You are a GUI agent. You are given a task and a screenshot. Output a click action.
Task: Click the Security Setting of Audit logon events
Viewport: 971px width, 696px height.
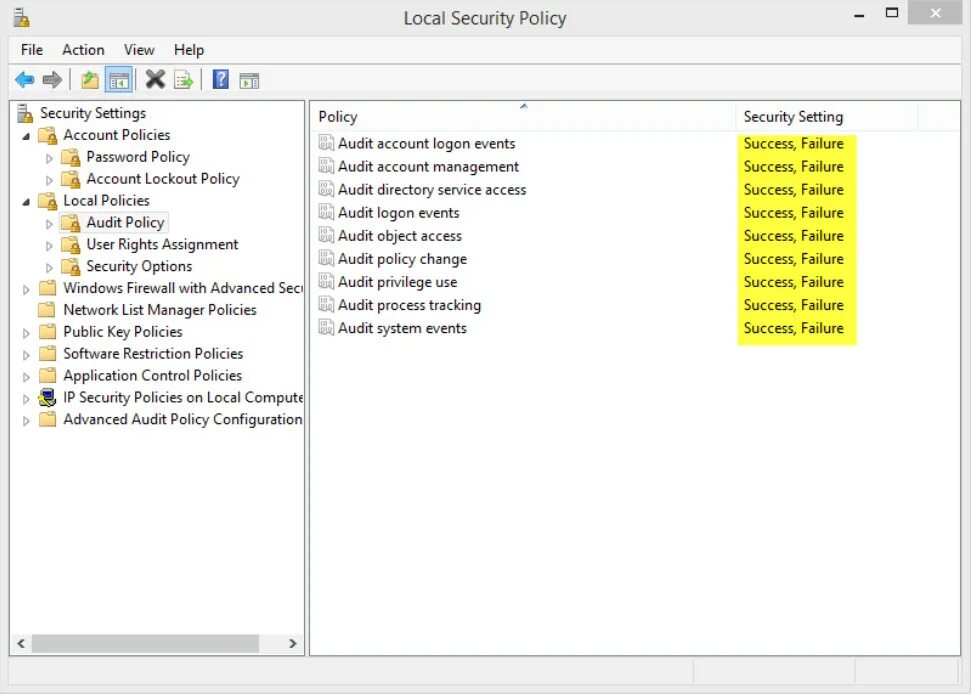click(x=793, y=212)
